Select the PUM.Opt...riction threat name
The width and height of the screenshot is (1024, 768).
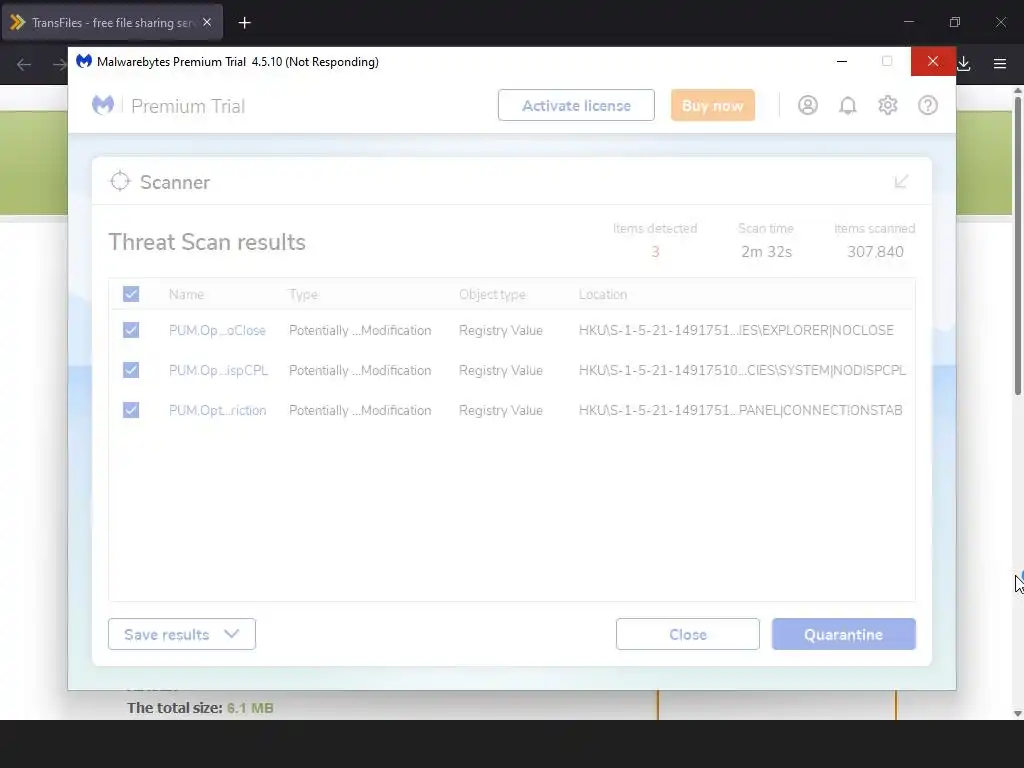click(217, 410)
